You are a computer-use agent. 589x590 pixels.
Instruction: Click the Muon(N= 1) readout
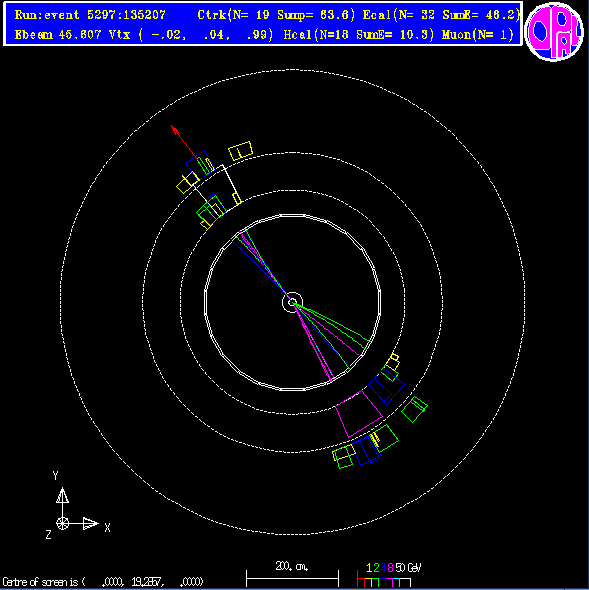[478, 35]
